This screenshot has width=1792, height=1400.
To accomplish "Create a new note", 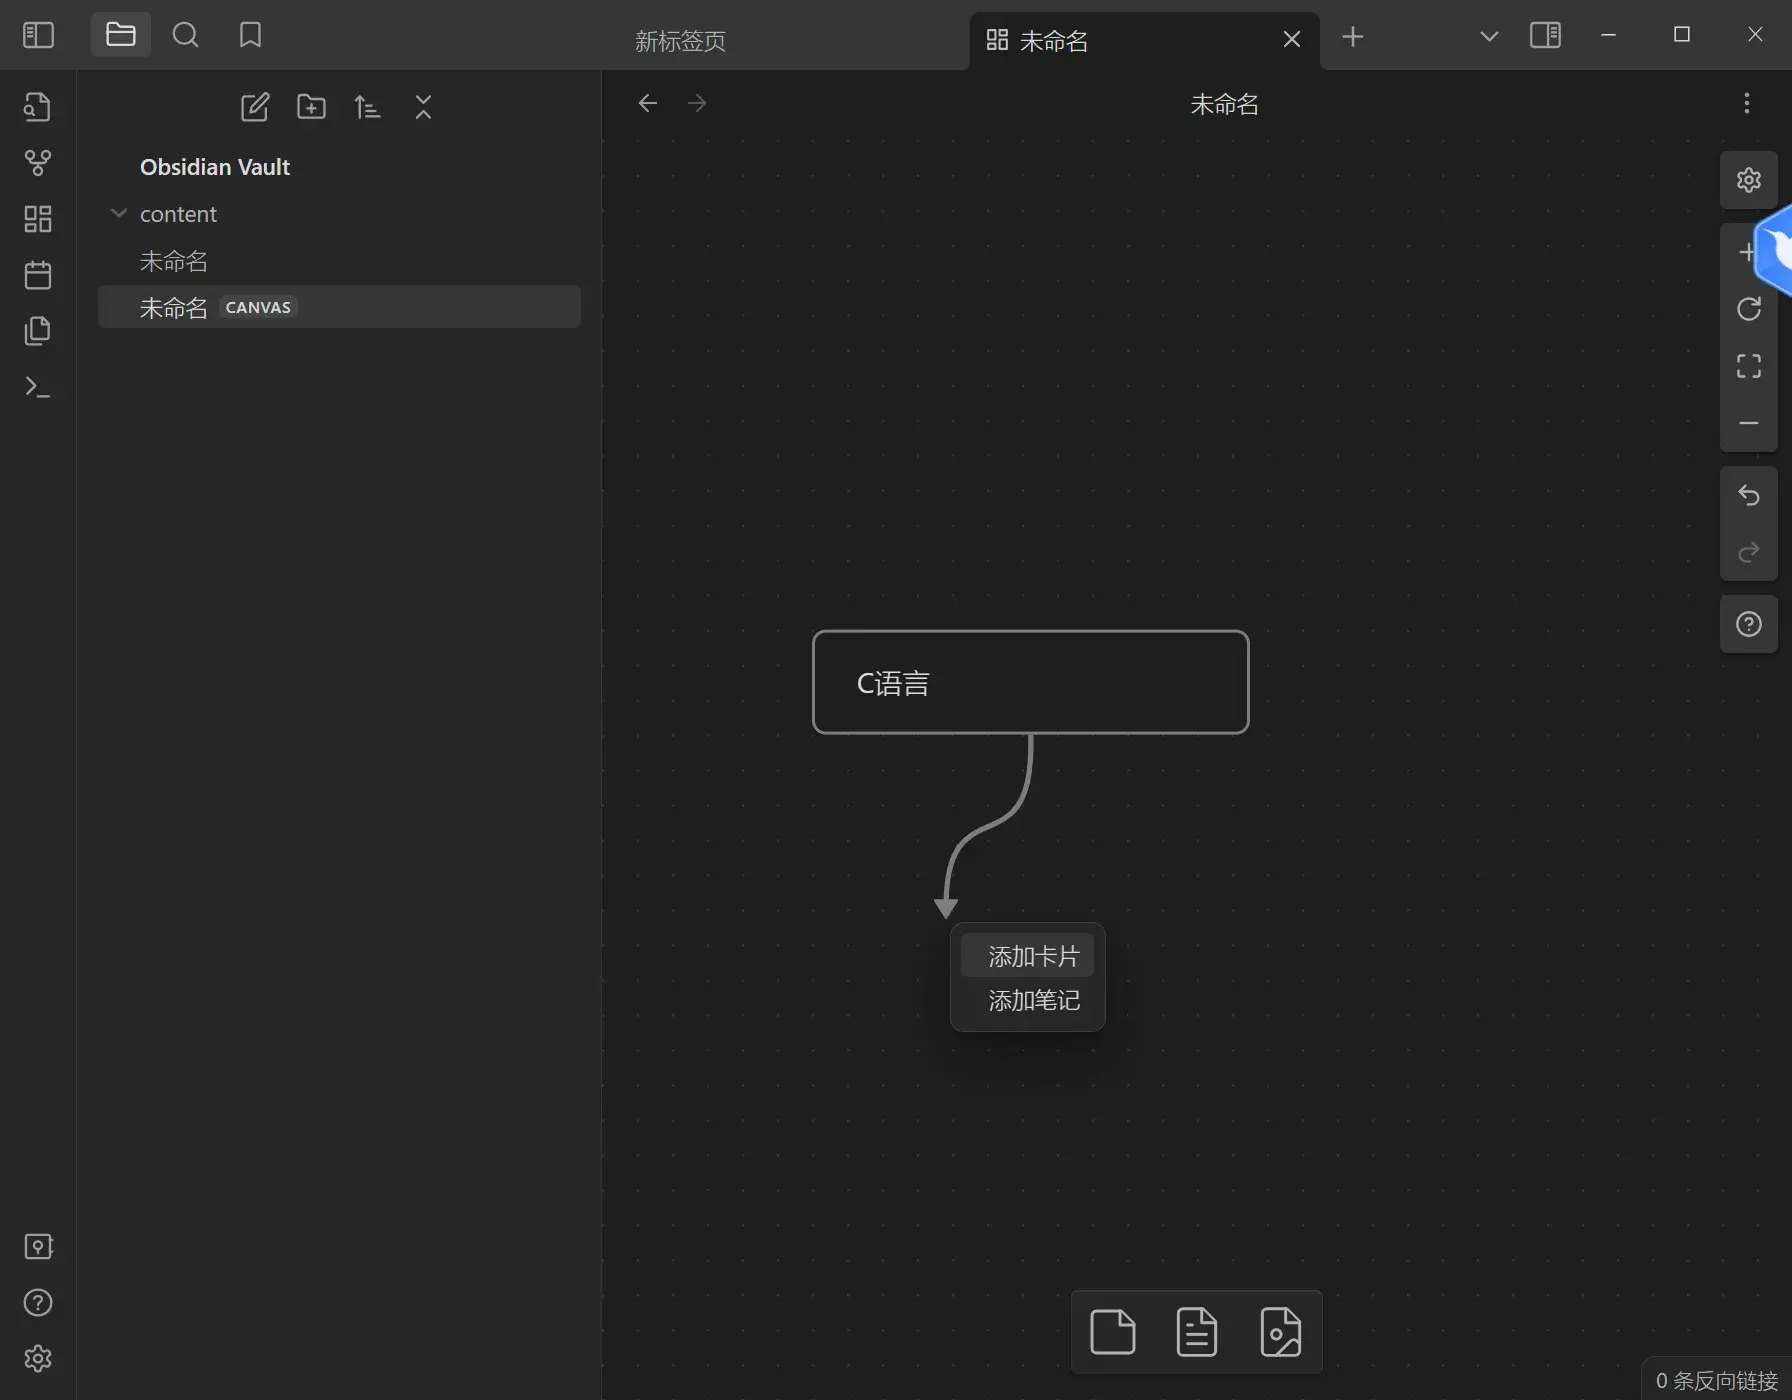I will coord(255,107).
